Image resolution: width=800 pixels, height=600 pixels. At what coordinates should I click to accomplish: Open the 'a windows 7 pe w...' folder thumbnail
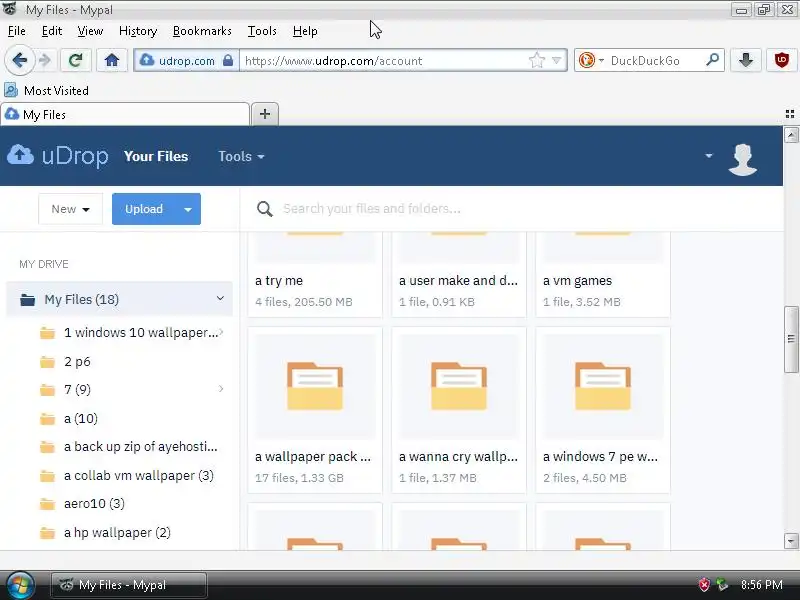click(x=603, y=386)
